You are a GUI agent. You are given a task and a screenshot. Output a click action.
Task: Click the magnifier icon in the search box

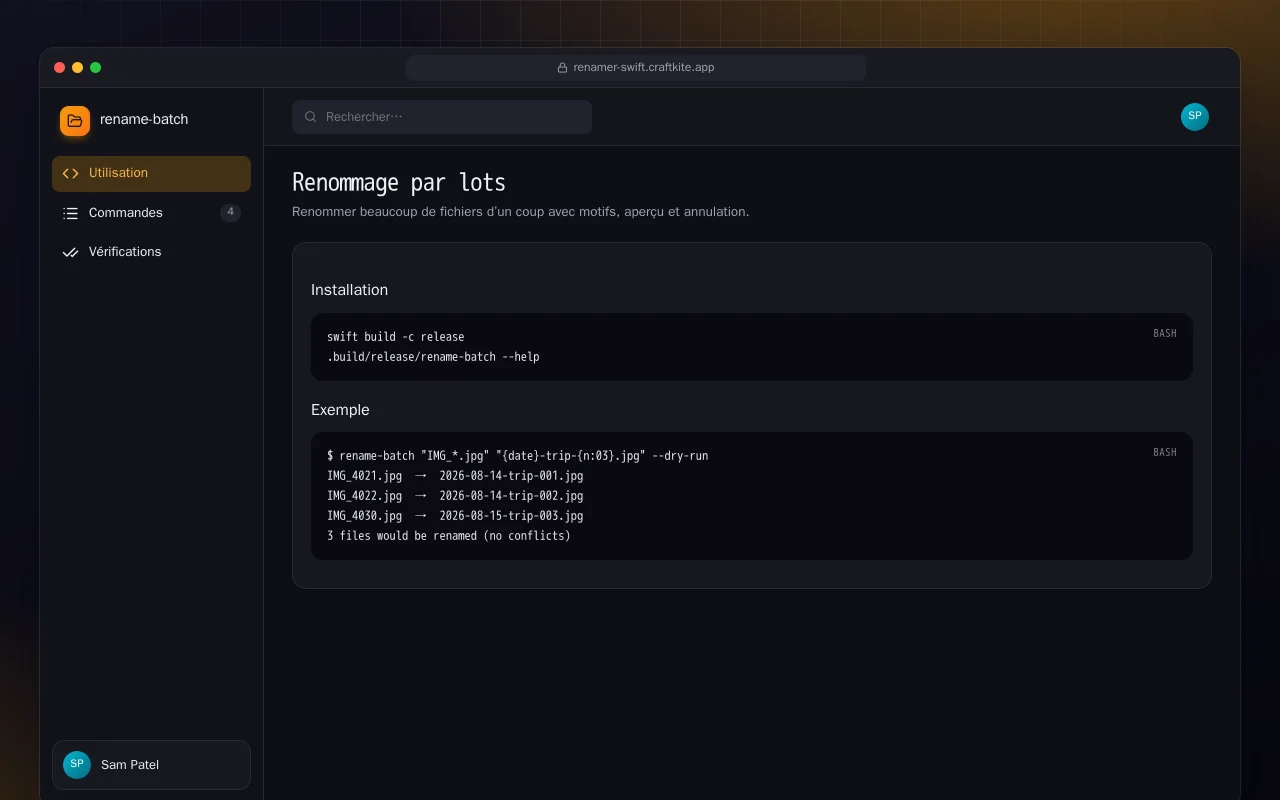point(311,117)
